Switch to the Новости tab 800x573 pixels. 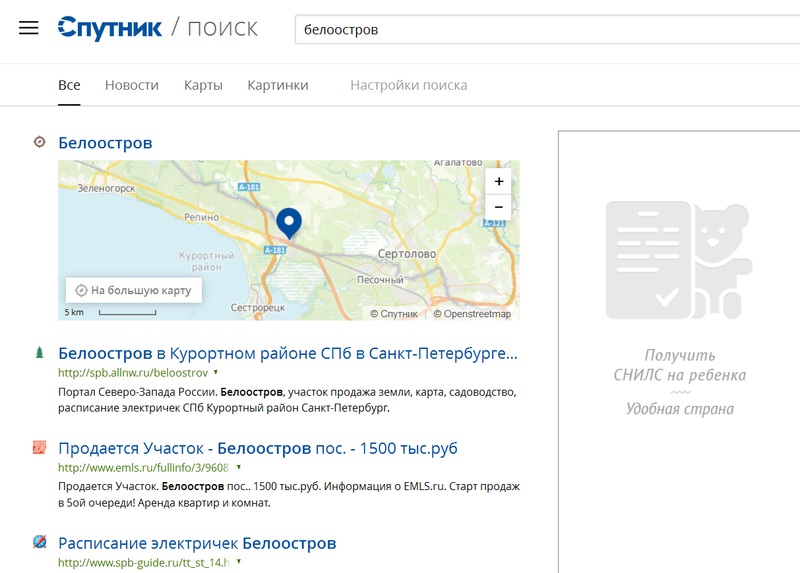click(132, 85)
